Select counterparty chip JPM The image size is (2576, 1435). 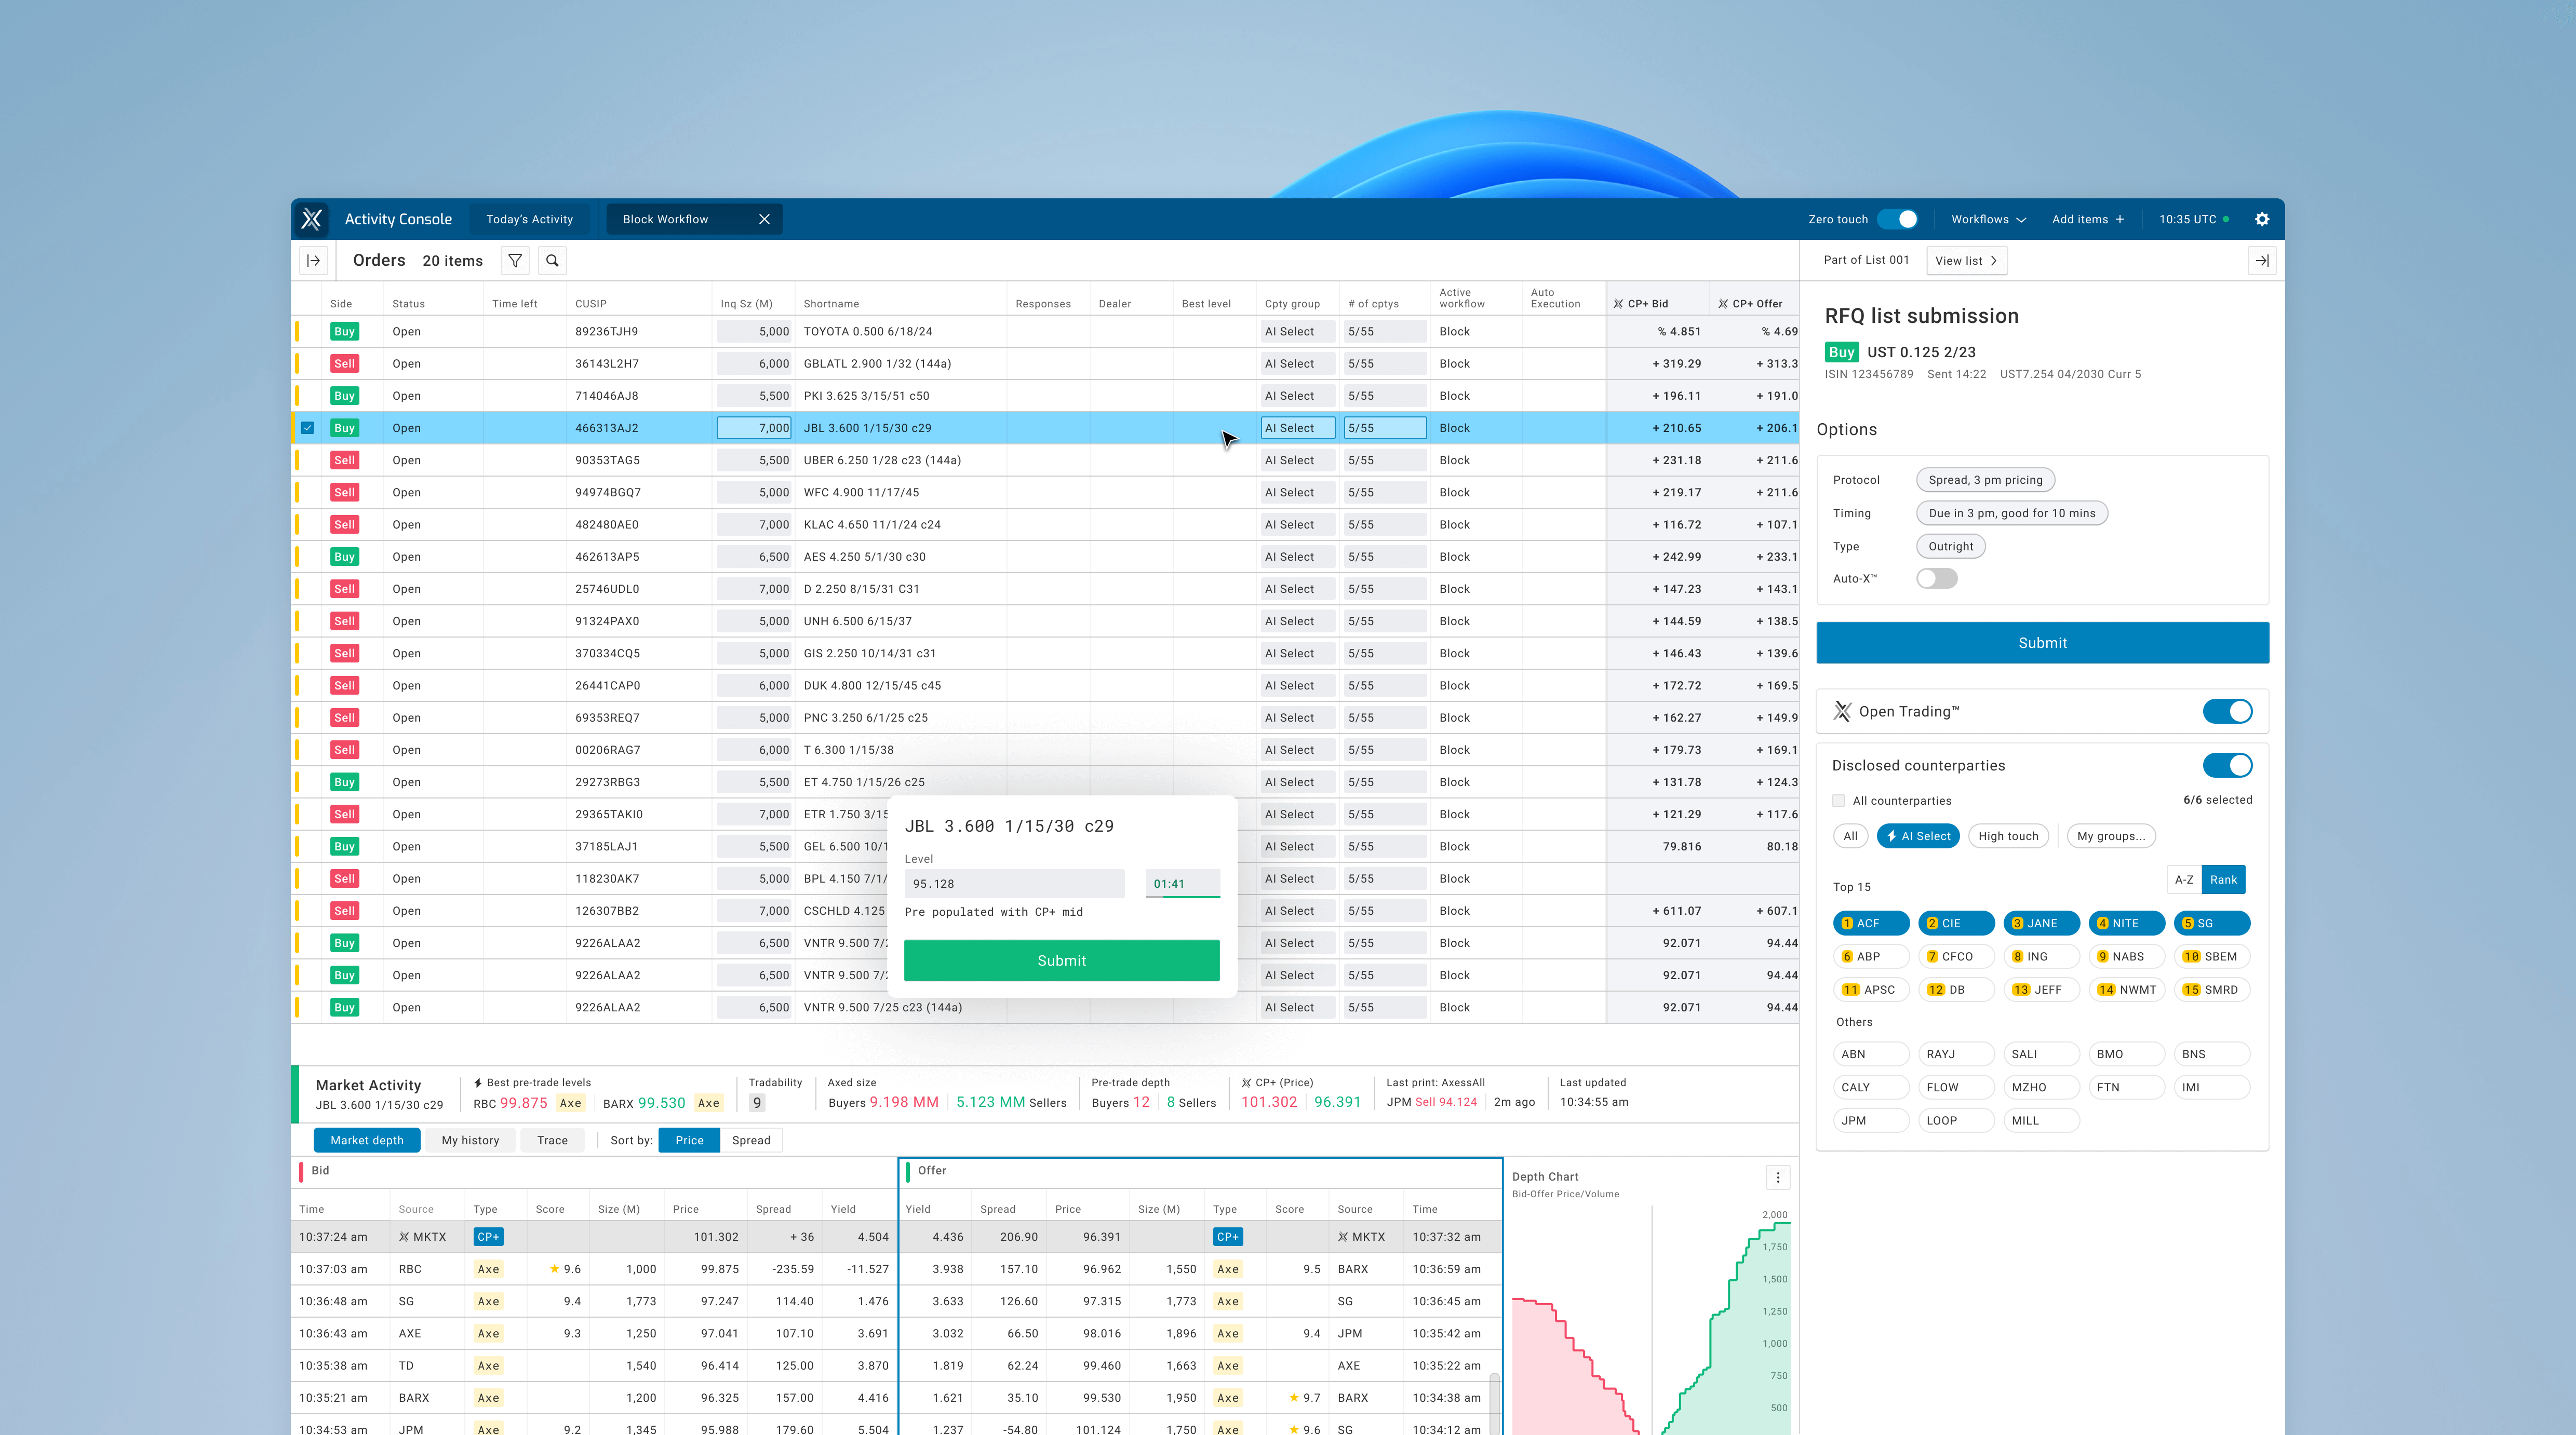point(1871,1121)
